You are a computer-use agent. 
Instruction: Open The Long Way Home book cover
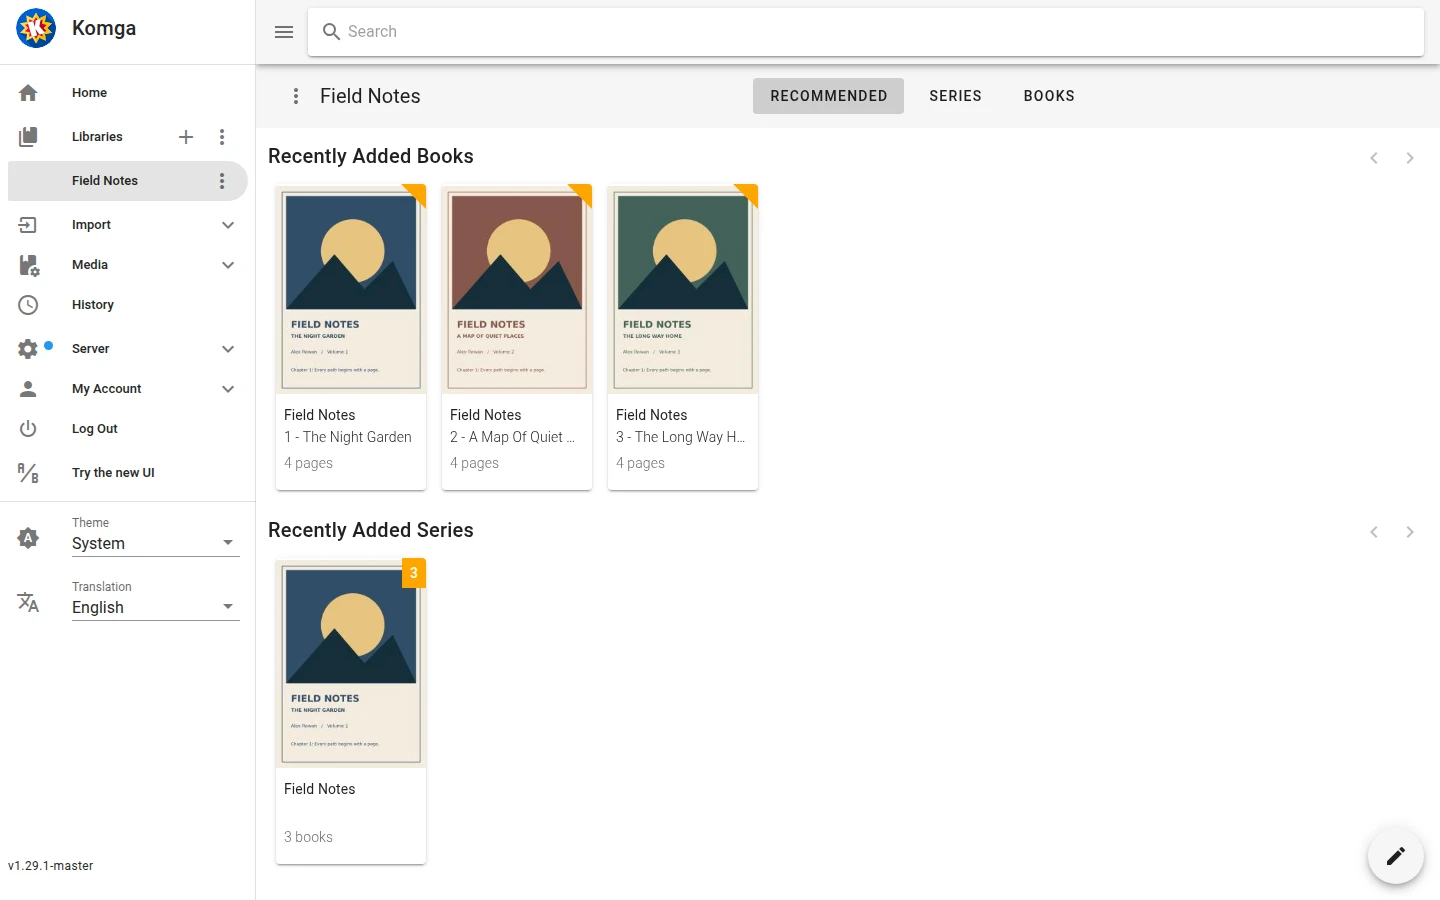pyautogui.click(x=683, y=289)
